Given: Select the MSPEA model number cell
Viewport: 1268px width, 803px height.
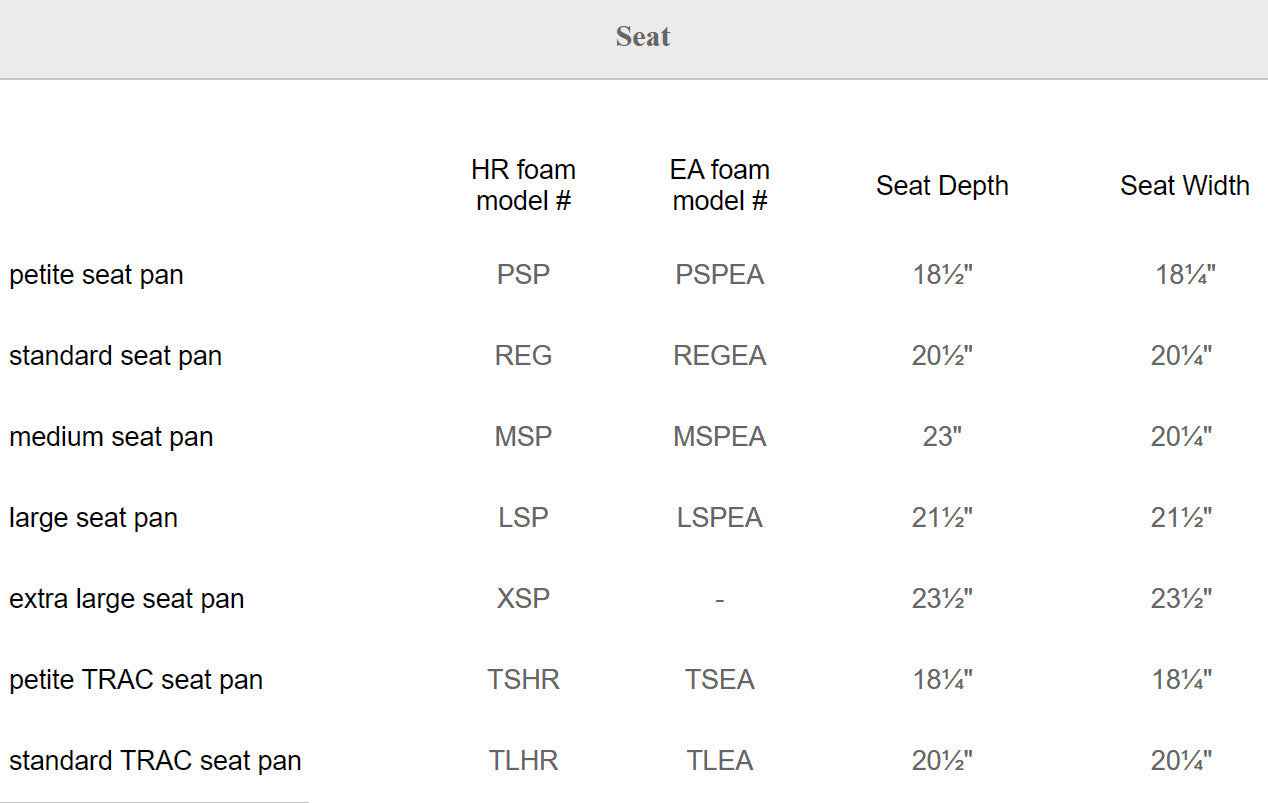Looking at the screenshot, I should (x=719, y=437).
